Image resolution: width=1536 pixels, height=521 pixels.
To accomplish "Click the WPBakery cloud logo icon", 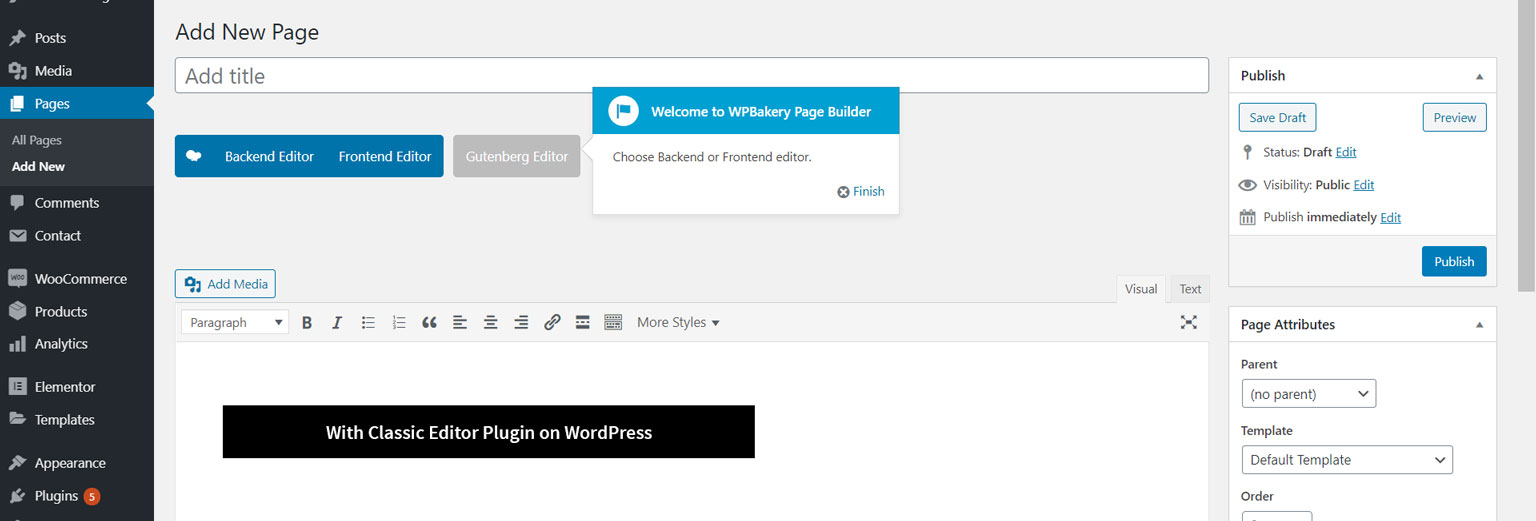I will pos(194,156).
